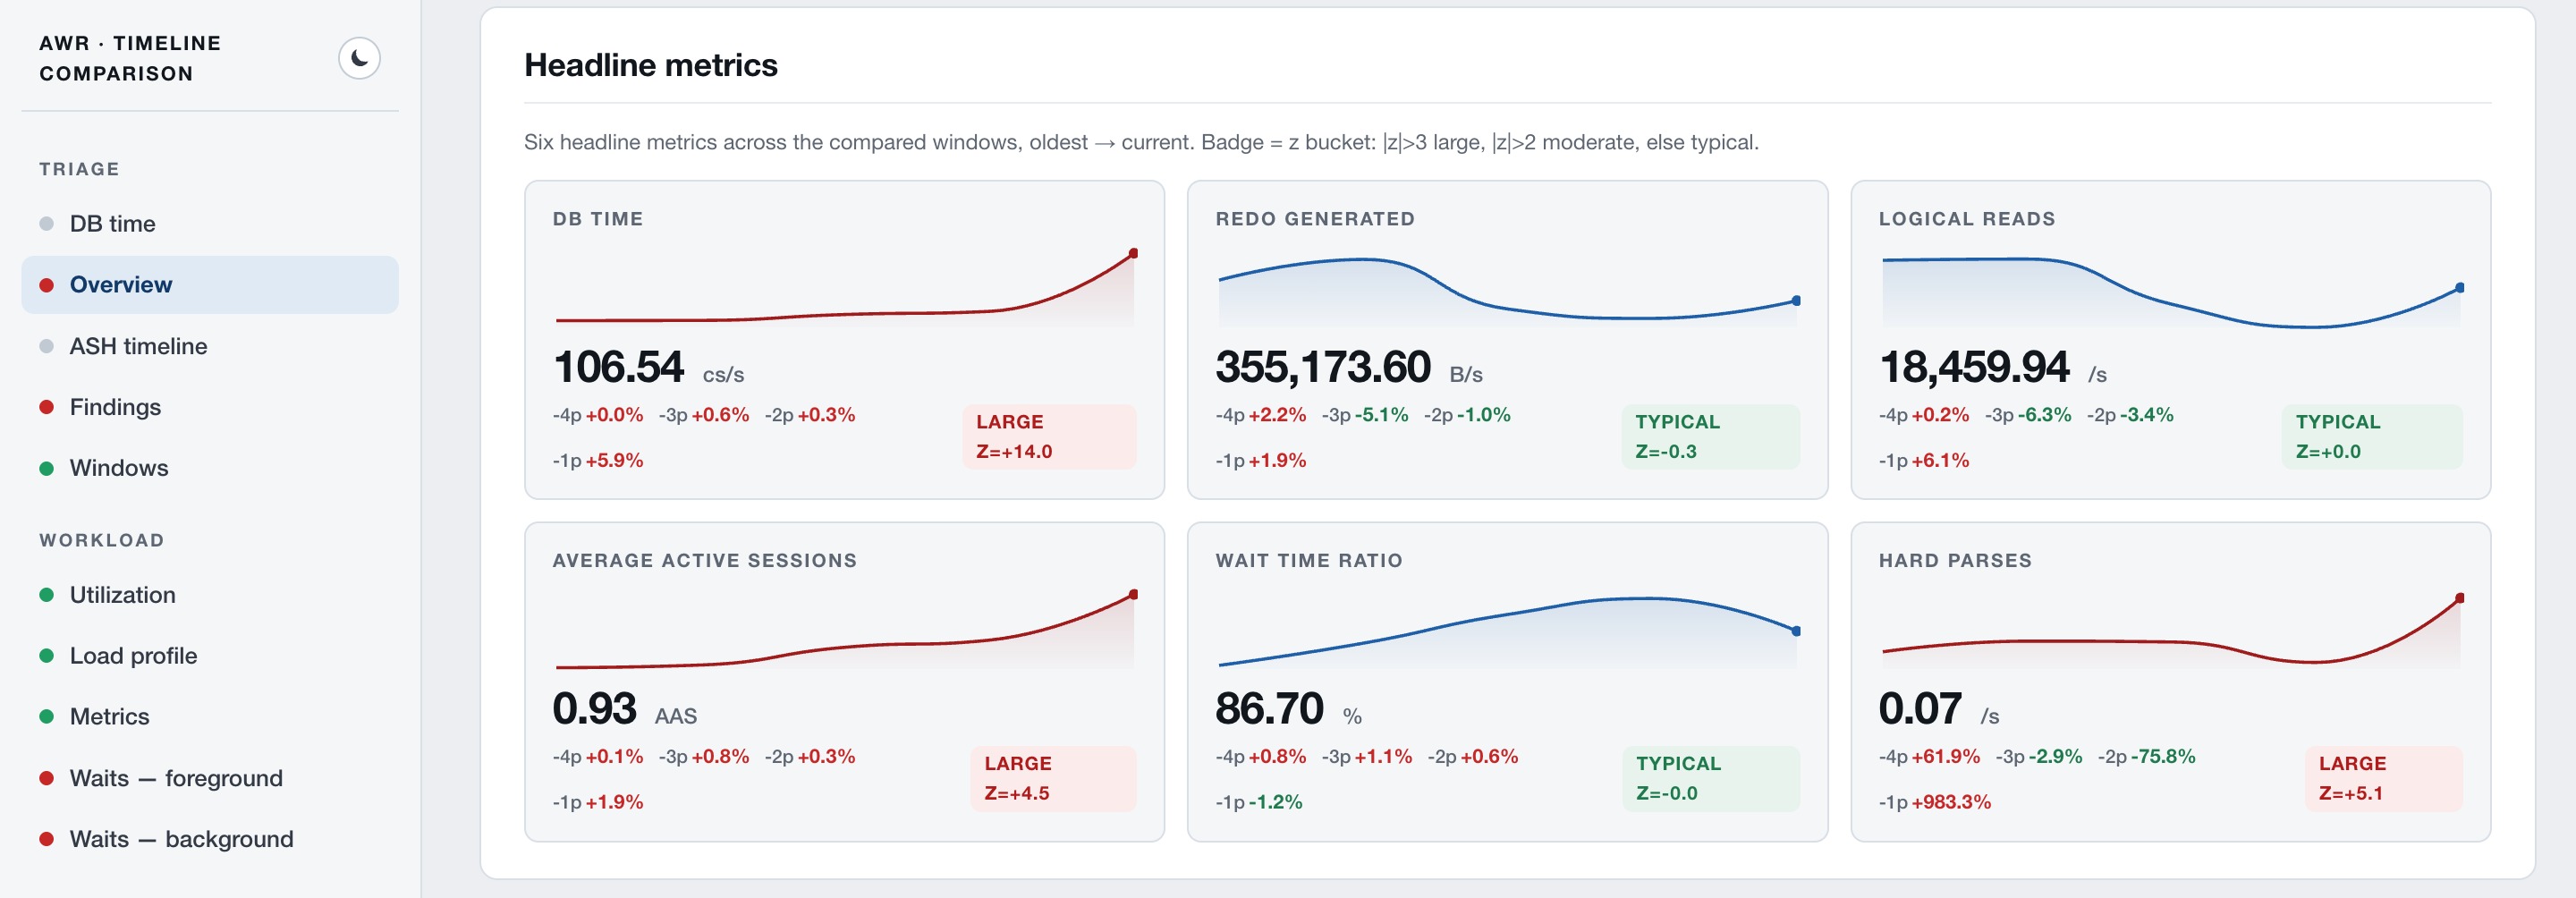The height and width of the screenshot is (898, 2576).
Task: Click green dot beside Metrics
Action: (46, 716)
